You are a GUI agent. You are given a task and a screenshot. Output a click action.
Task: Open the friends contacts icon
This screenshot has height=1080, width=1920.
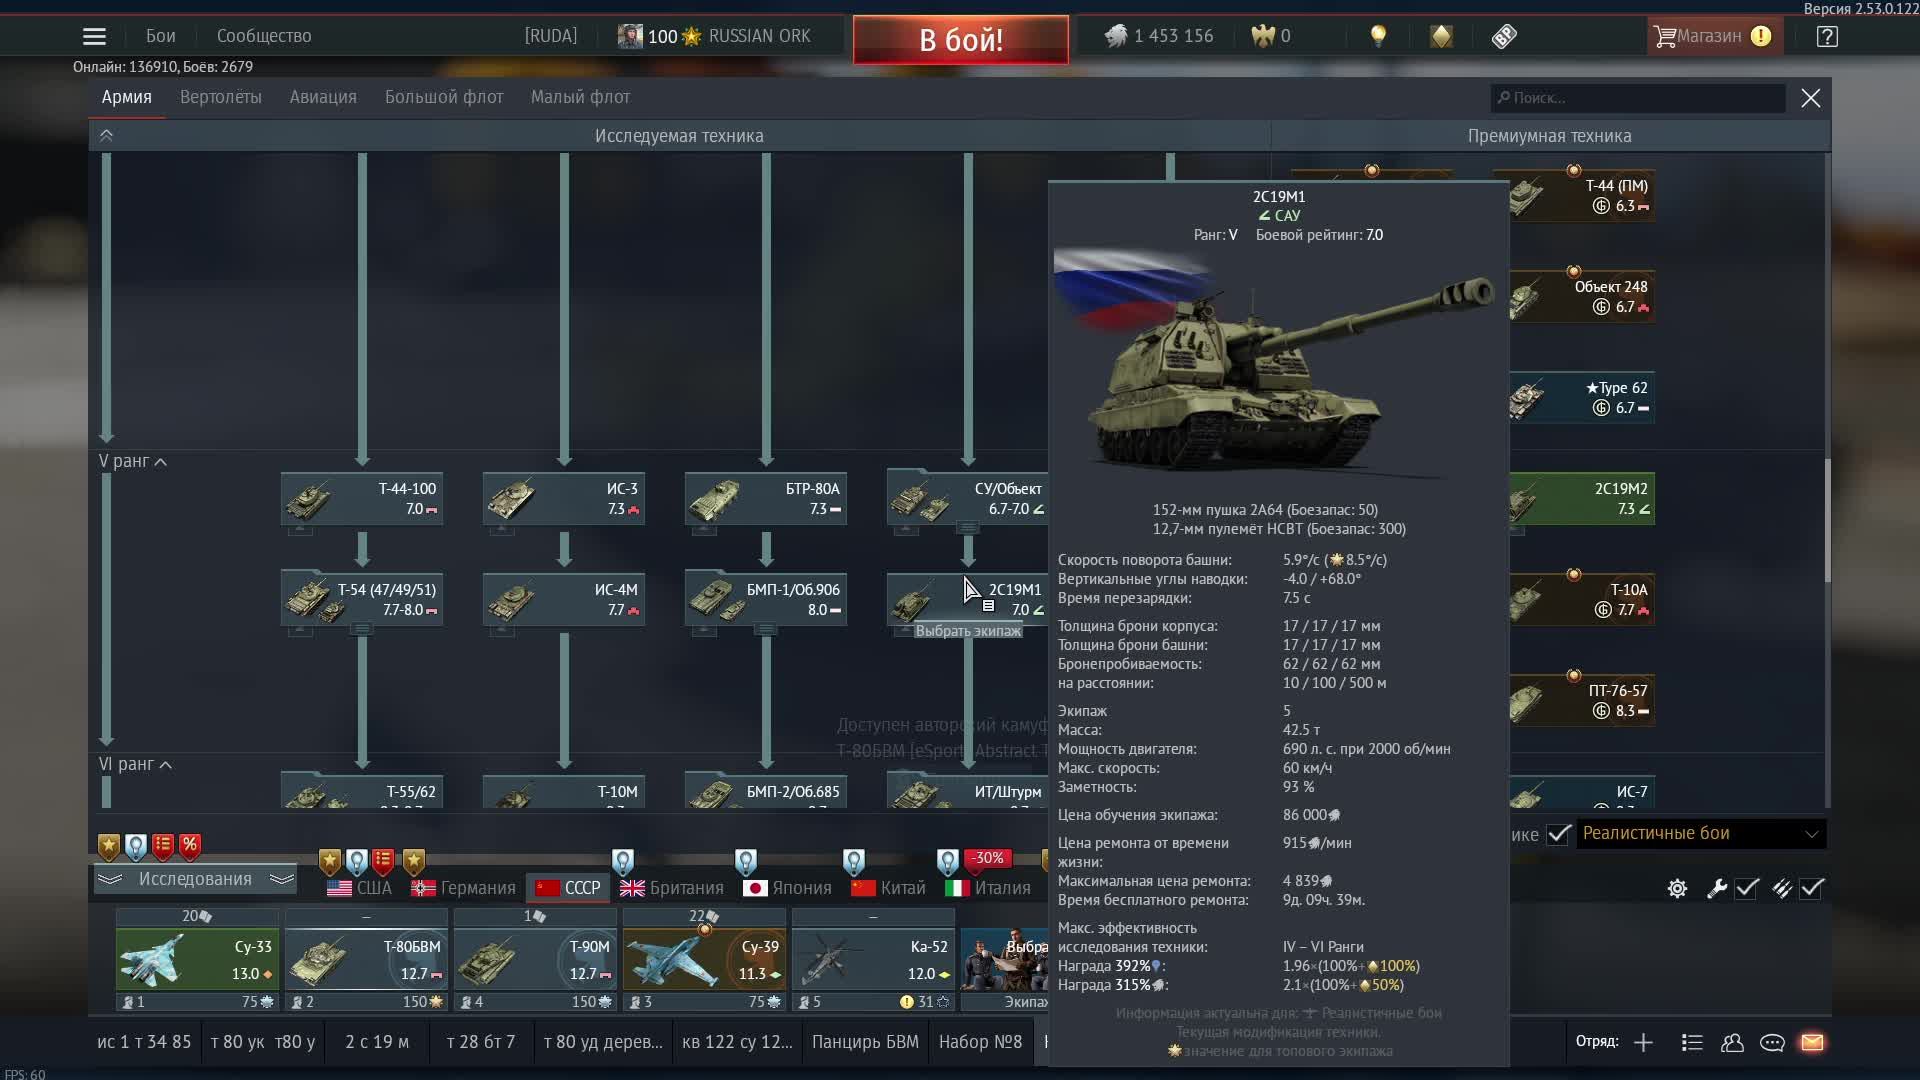(x=1732, y=1043)
